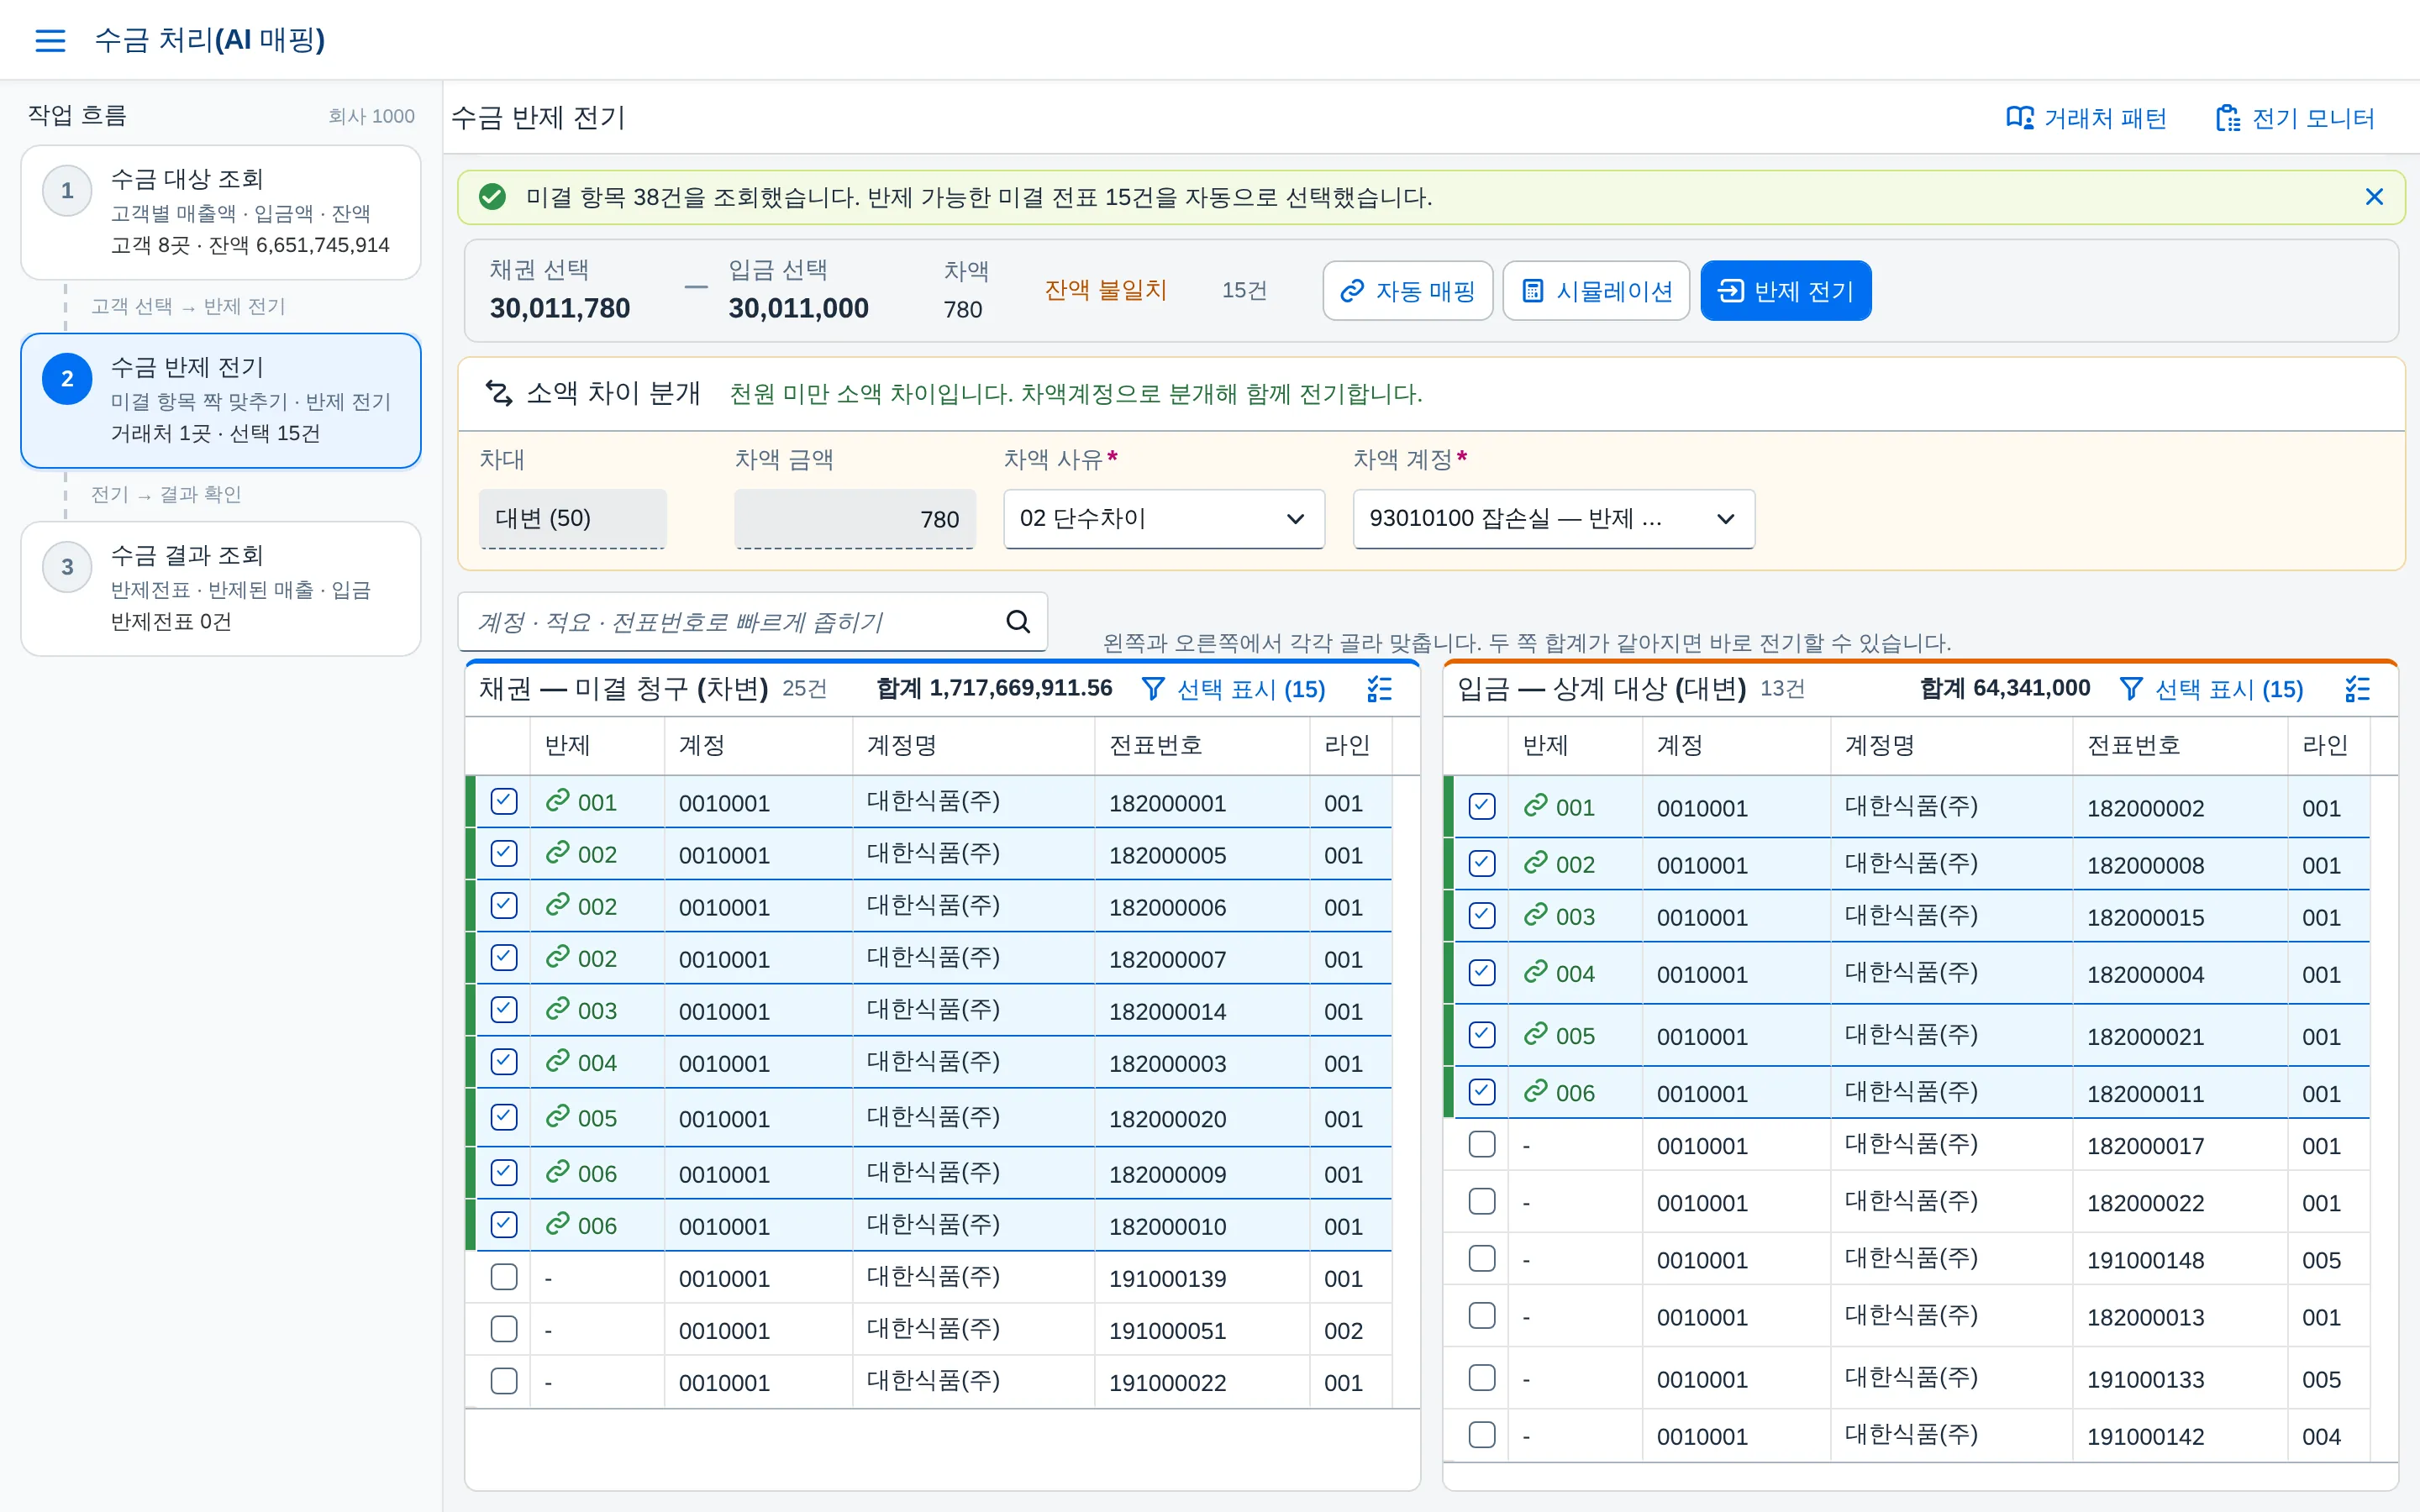Check 채권 row with 전표번호 191000139
The height and width of the screenshot is (1512, 2420).
(x=504, y=1277)
